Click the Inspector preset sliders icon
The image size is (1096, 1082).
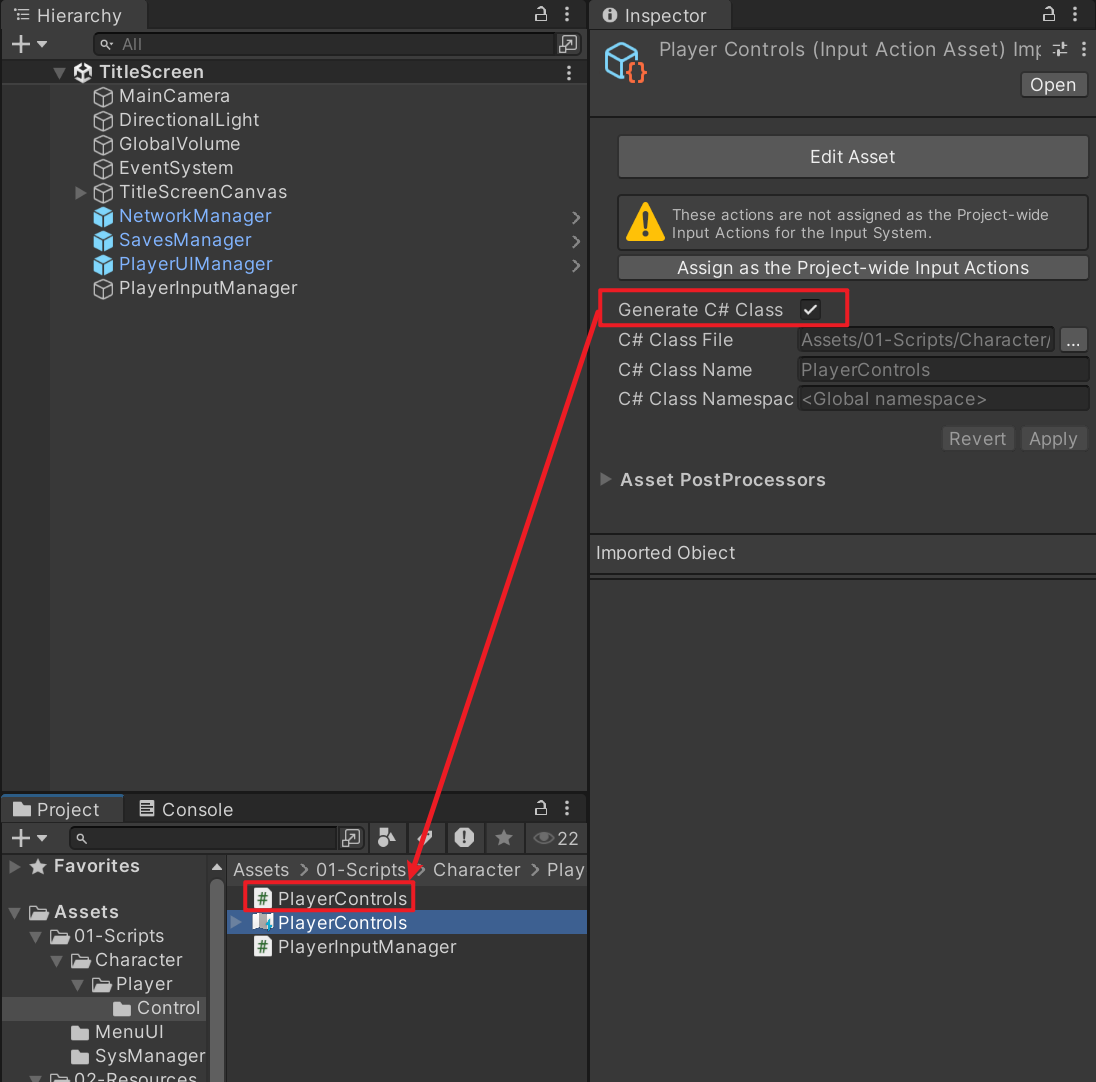click(1060, 49)
